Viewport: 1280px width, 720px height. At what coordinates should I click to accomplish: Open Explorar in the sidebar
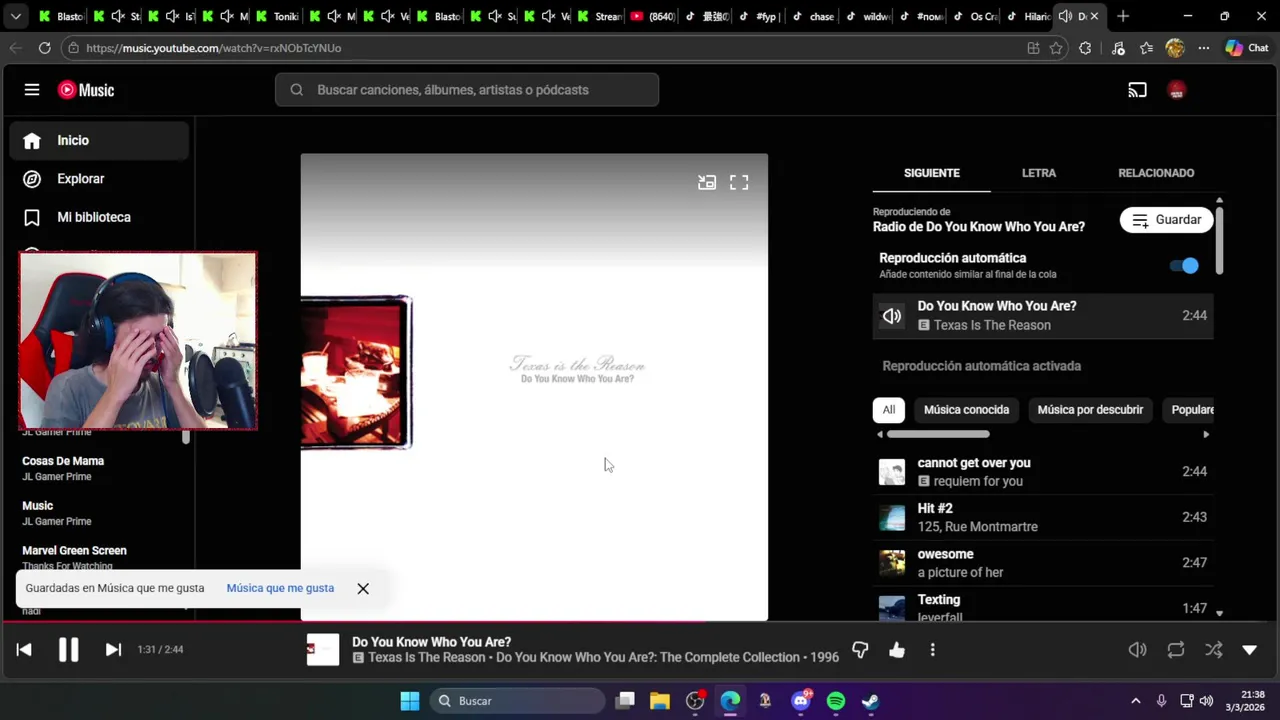(x=99, y=179)
